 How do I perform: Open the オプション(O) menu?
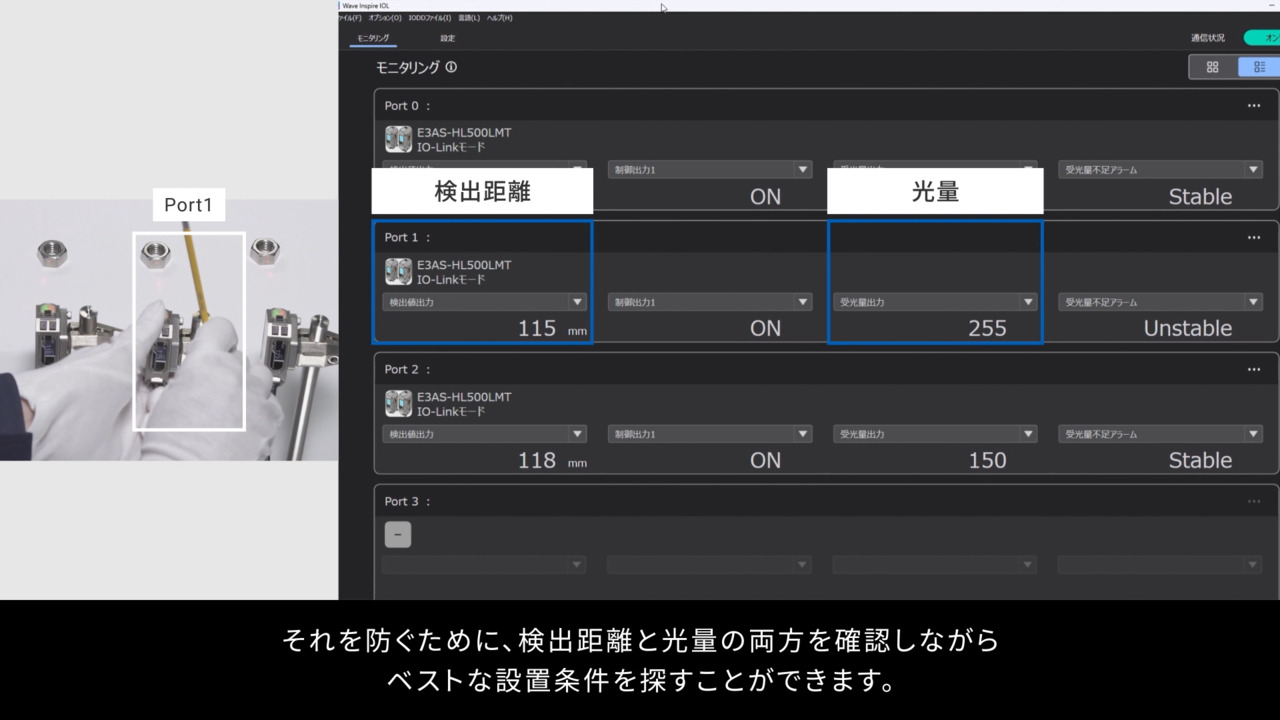click(x=384, y=18)
